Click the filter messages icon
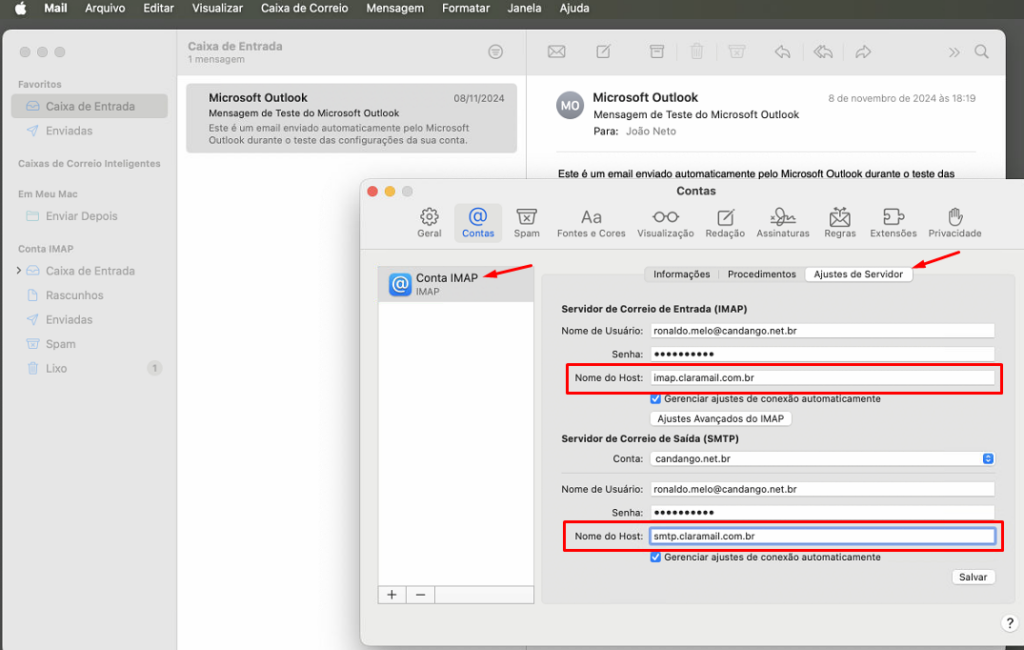 click(x=495, y=52)
